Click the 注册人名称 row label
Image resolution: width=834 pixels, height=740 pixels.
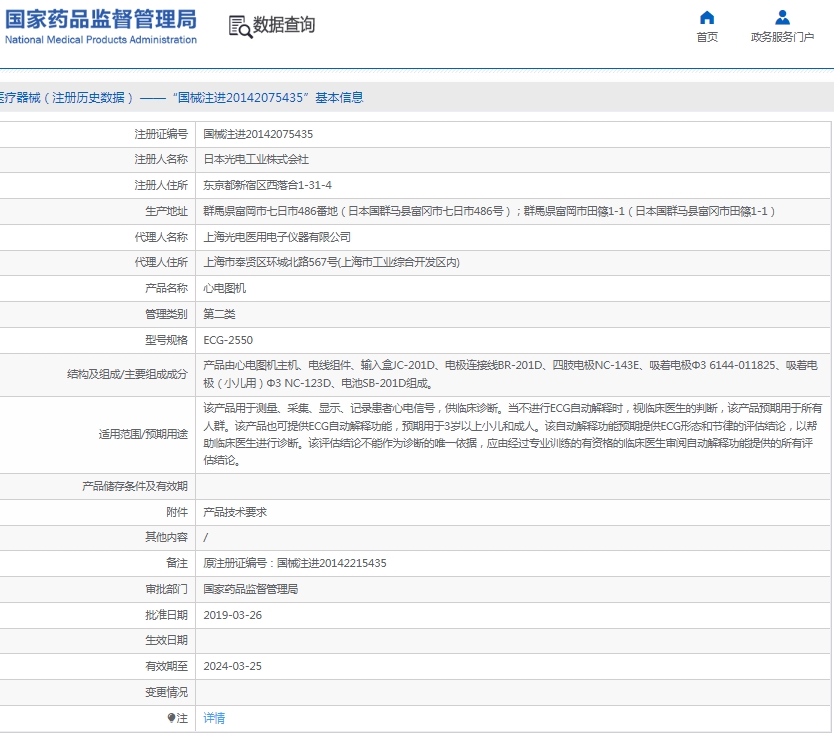[161, 160]
